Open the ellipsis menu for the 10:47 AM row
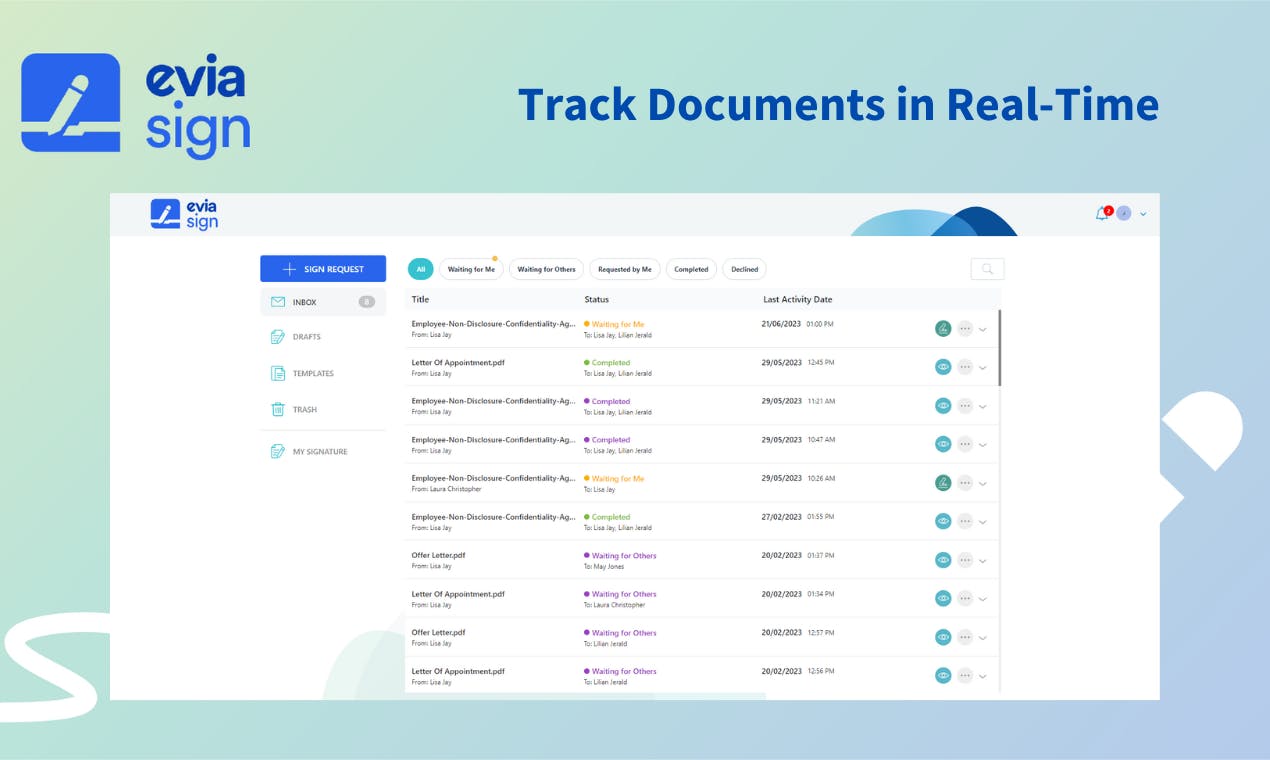 click(965, 444)
